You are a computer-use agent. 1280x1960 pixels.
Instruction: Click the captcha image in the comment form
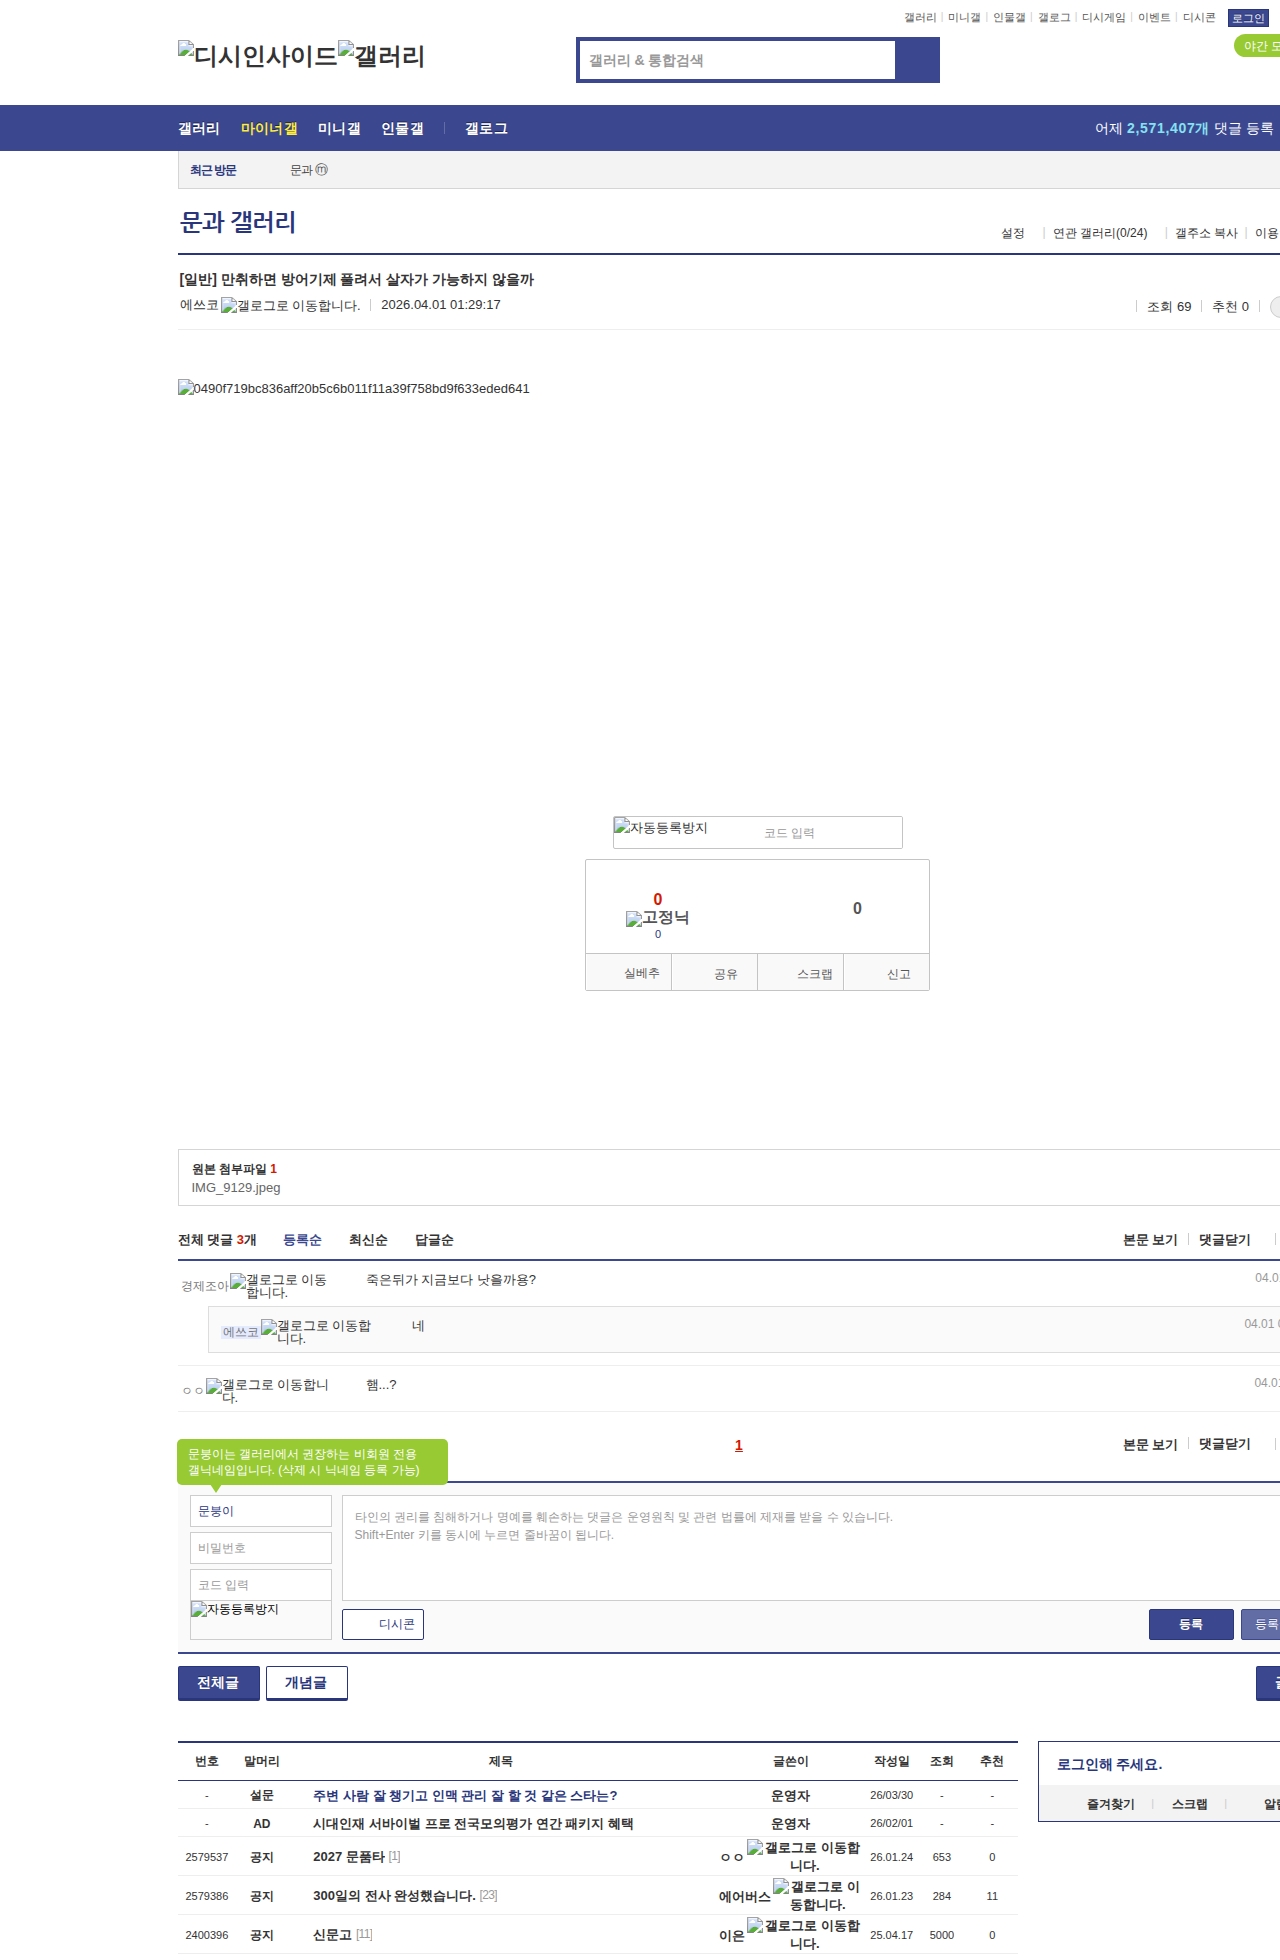[x=235, y=1609]
